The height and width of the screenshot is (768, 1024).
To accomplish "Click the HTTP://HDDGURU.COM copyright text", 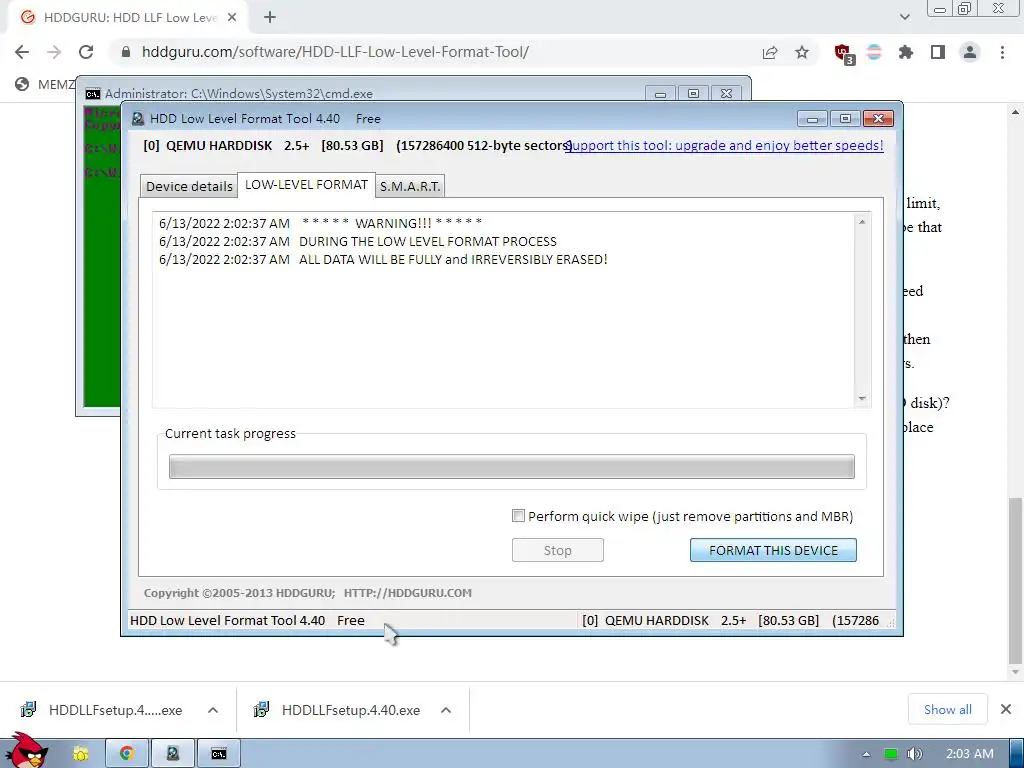I will point(408,593).
